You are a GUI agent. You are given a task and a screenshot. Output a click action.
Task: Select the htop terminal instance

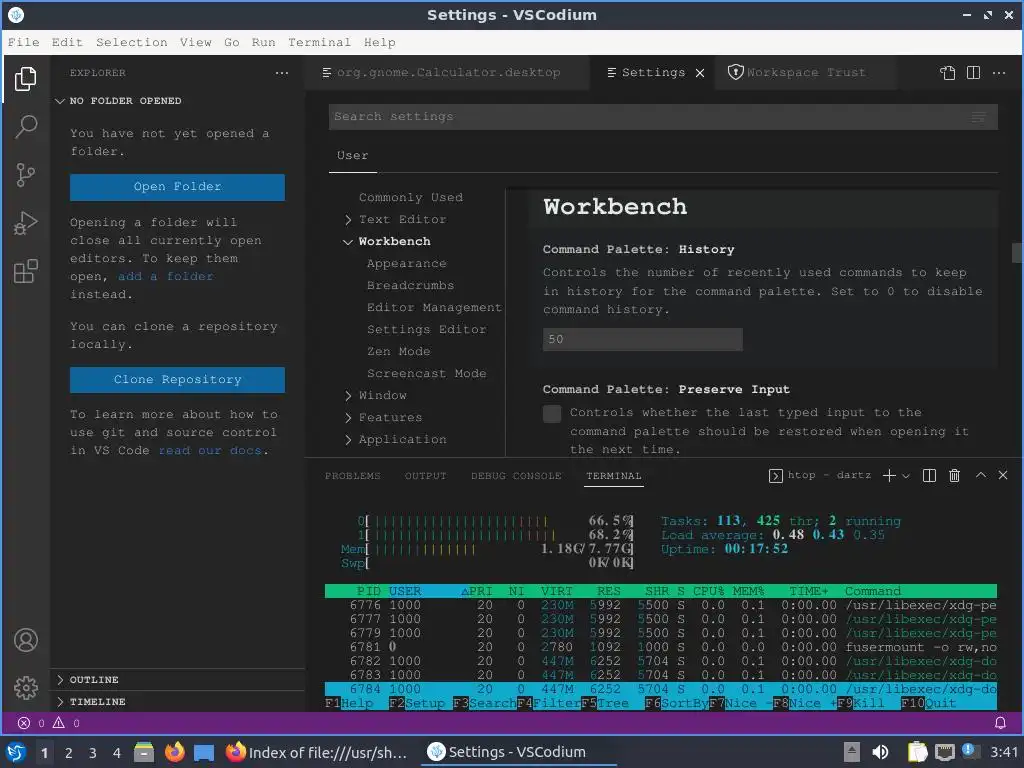point(820,475)
